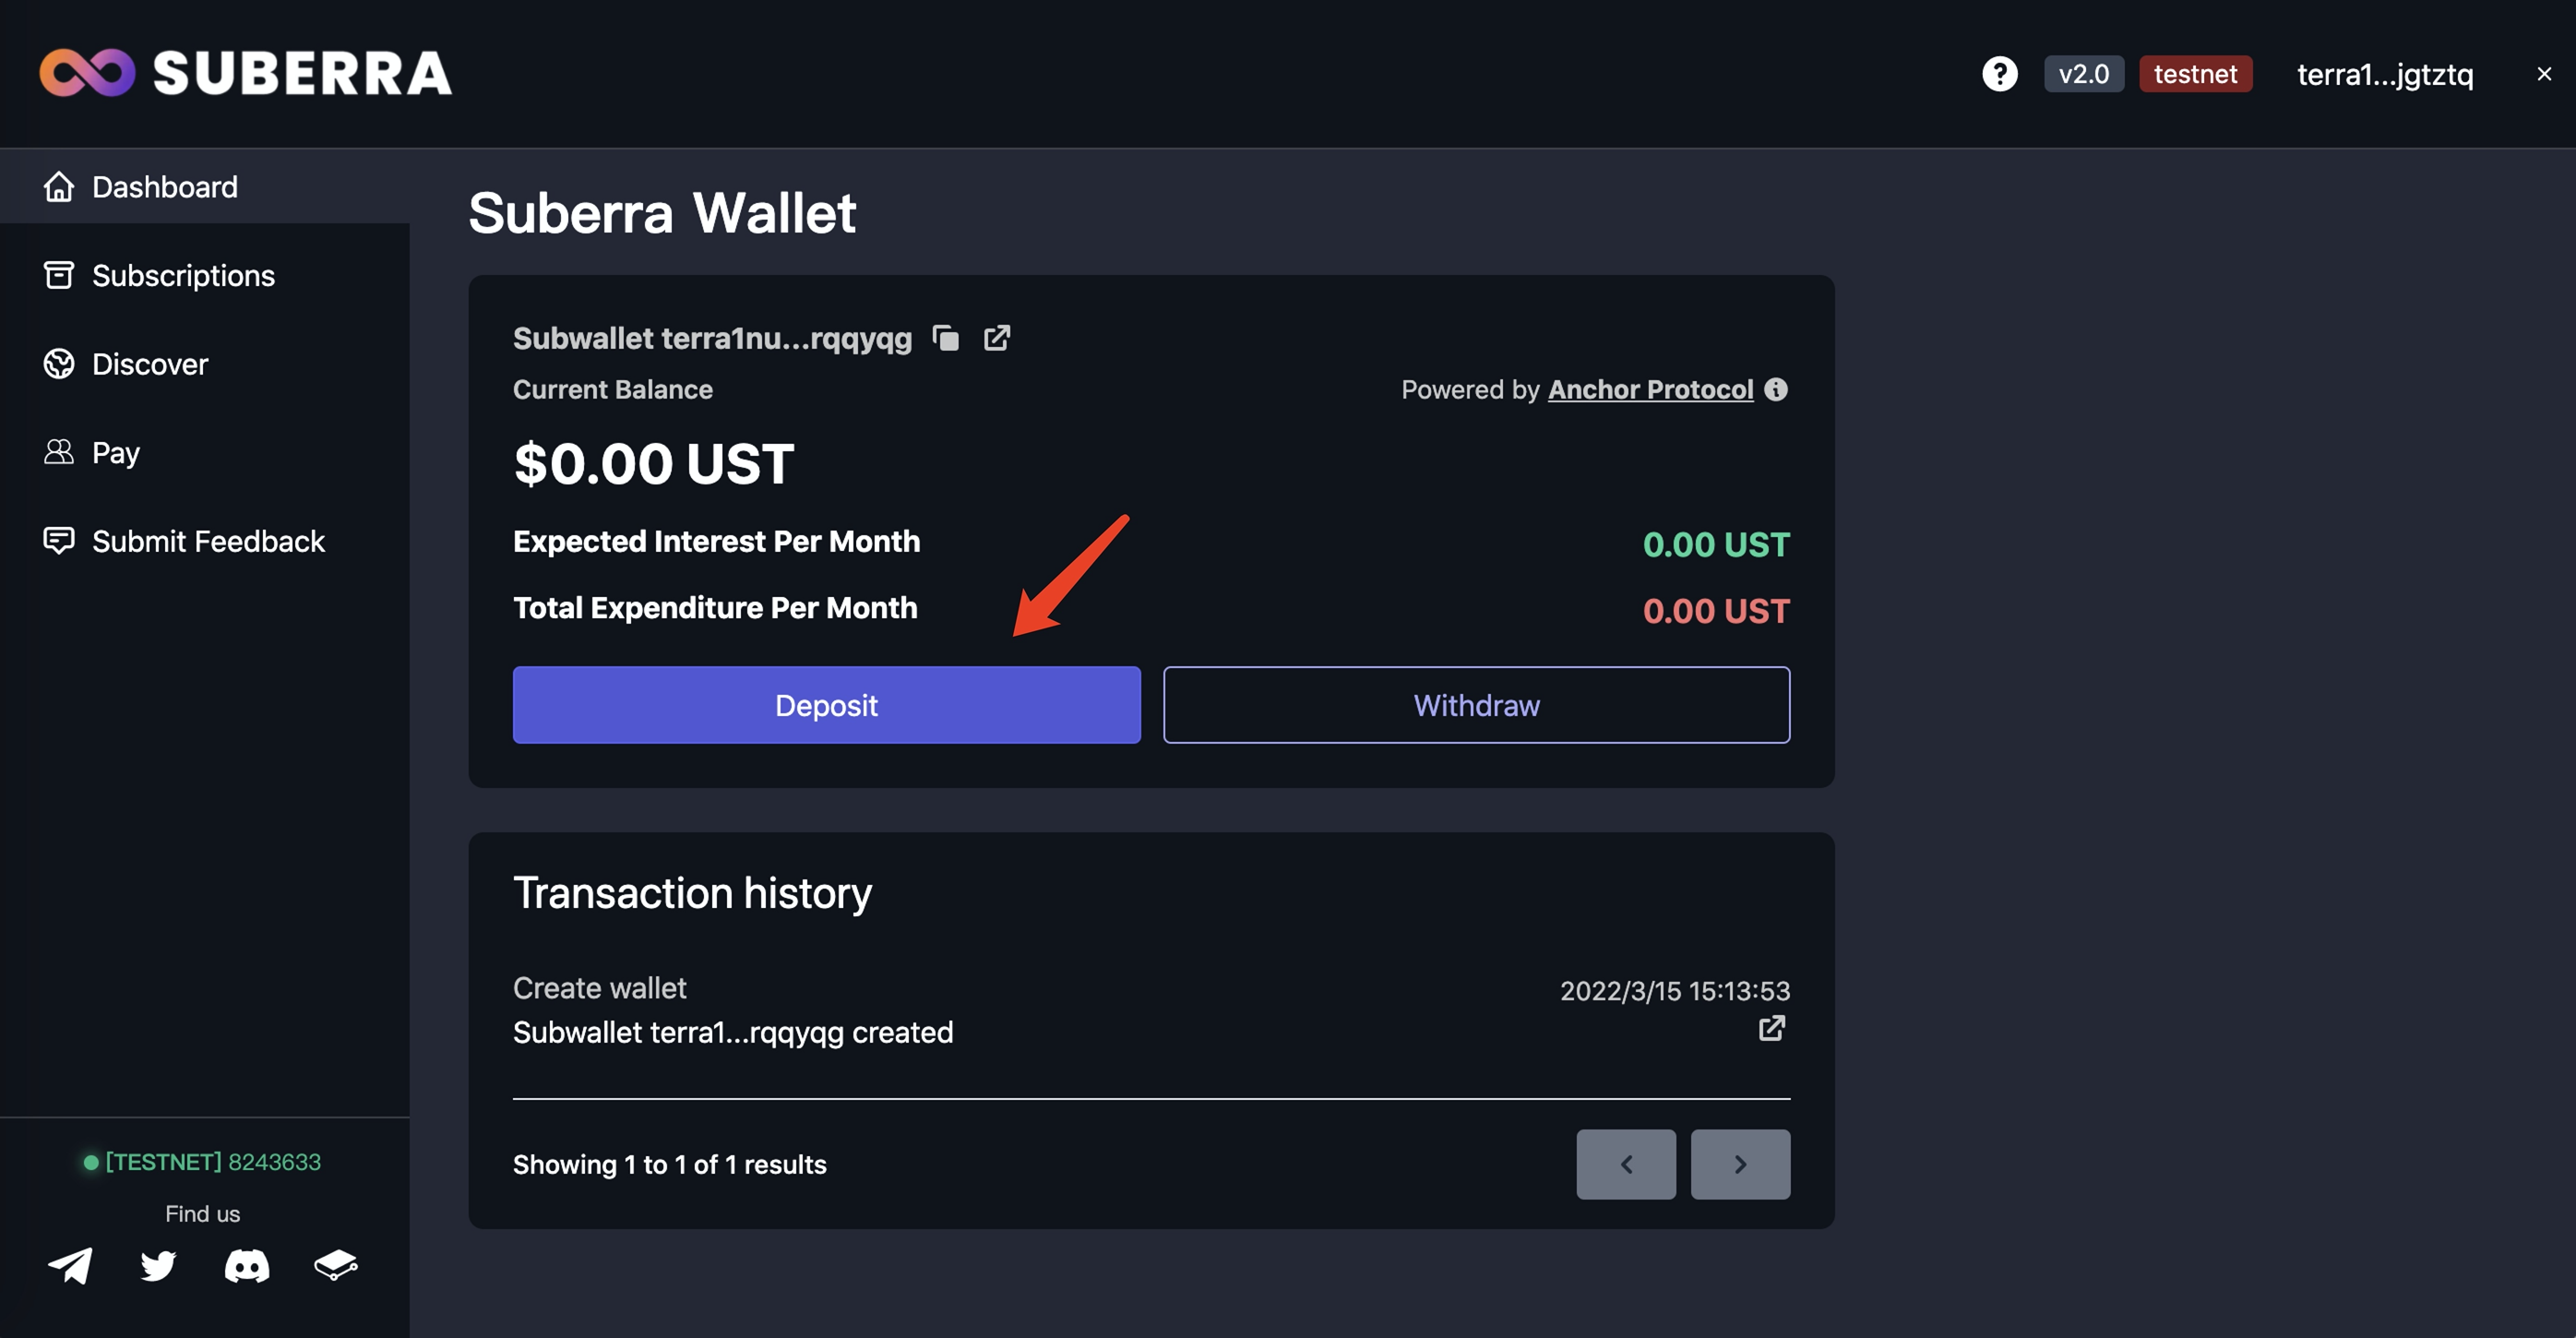The height and width of the screenshot is (1338, 2576).
Task: Open Create wallet transaction external link
Action: [x=1771, y=1028]
